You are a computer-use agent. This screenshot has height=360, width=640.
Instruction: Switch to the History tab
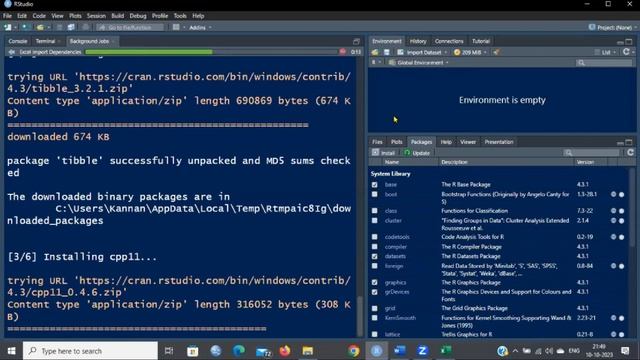(x=418, y=41)
